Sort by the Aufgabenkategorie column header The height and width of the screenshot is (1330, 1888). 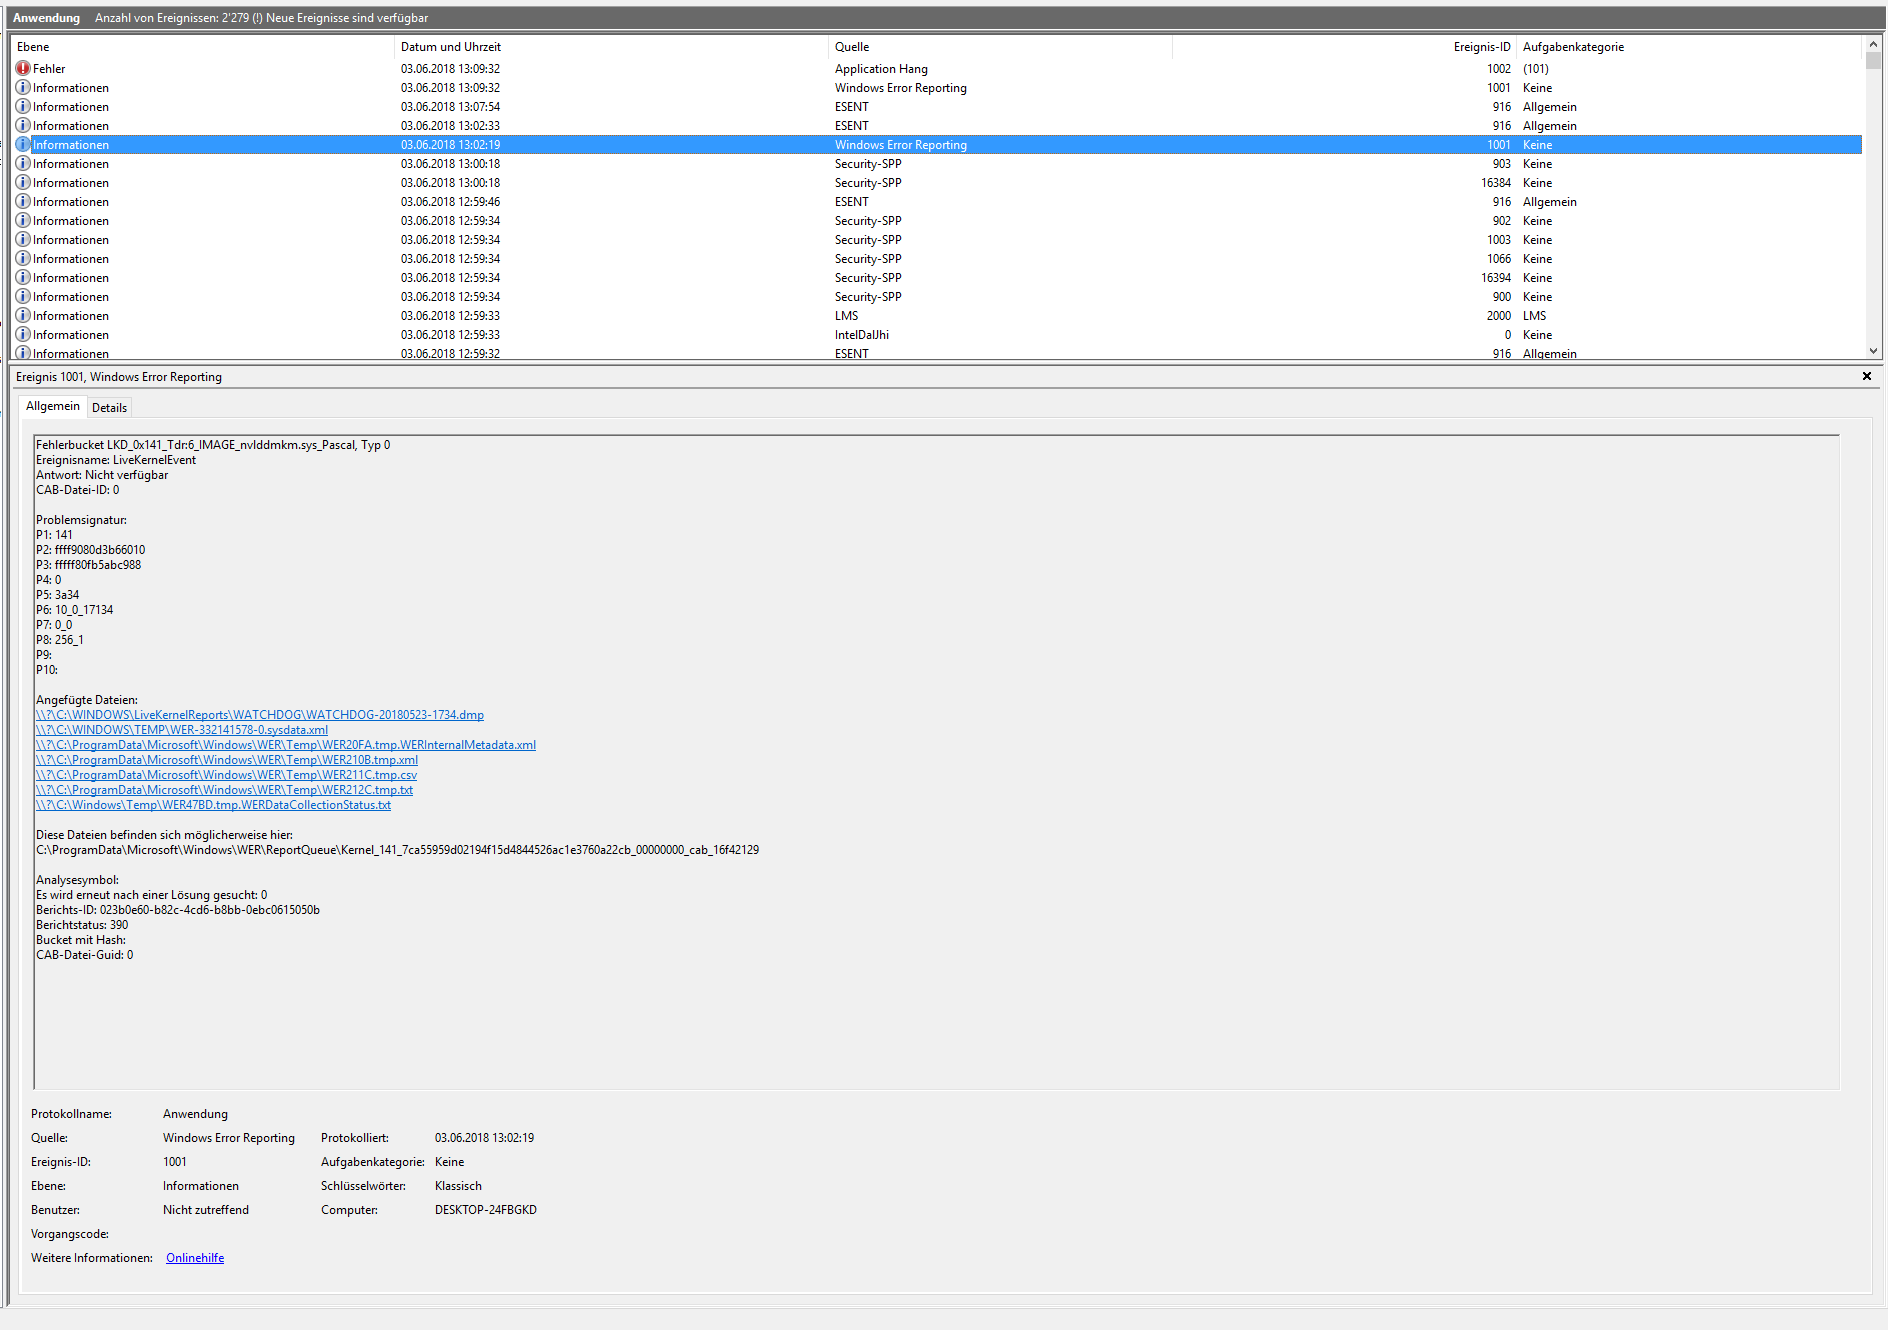click(1689, 47)
